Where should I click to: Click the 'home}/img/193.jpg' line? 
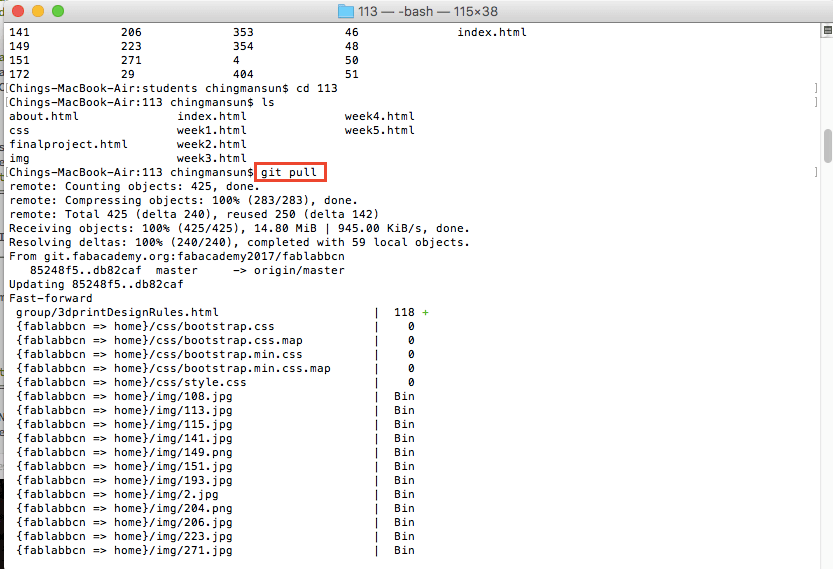124,480
